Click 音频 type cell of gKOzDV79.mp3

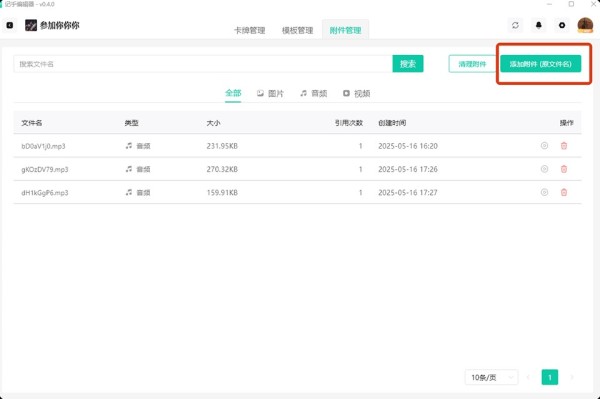click(x=138, y=169)
